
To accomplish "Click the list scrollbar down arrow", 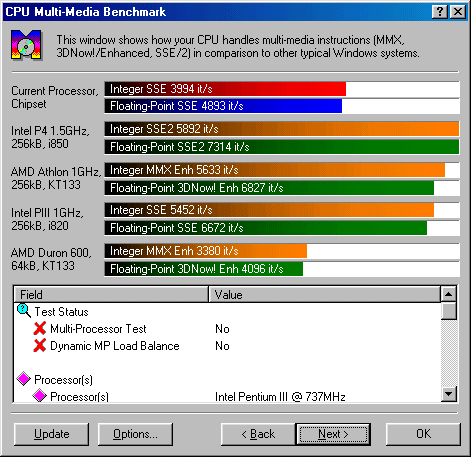I will click(449, 394).
